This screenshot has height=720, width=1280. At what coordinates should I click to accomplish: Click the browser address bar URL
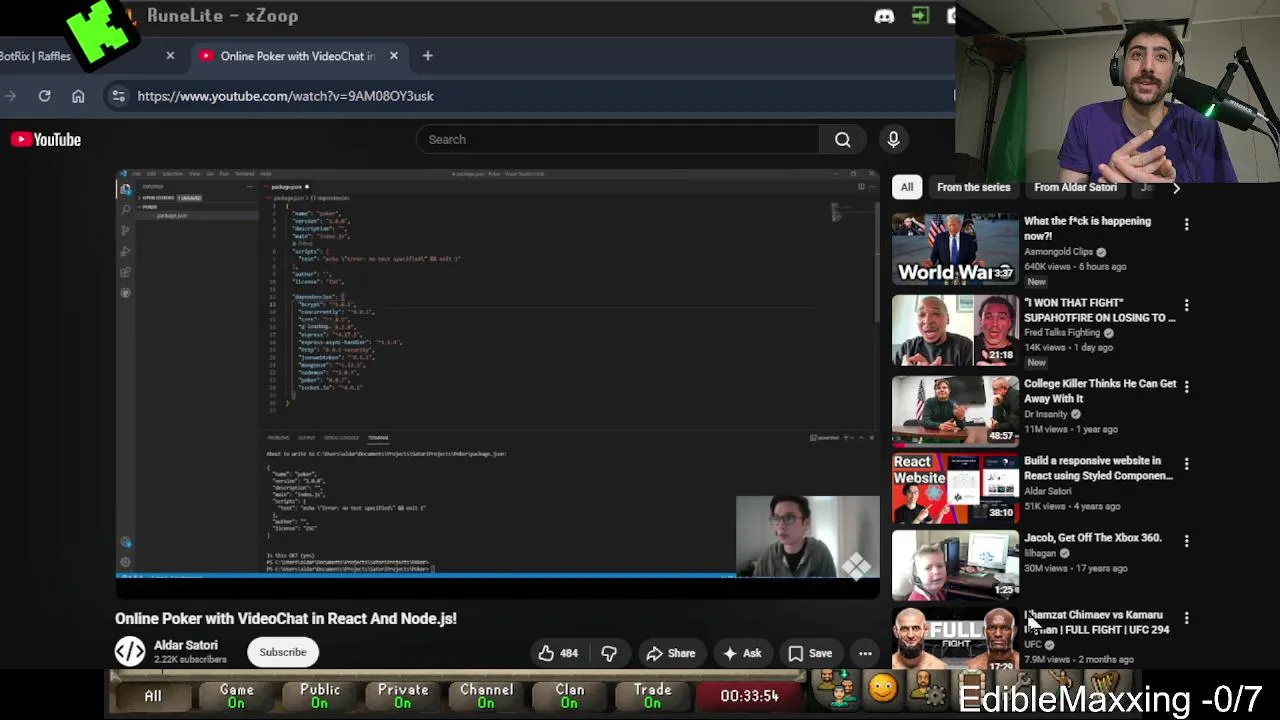click(286, 96)
